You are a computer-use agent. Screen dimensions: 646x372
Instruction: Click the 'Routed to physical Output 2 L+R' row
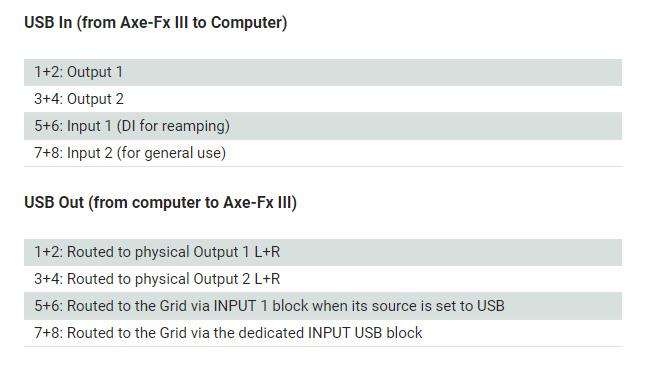pos(323,279)
